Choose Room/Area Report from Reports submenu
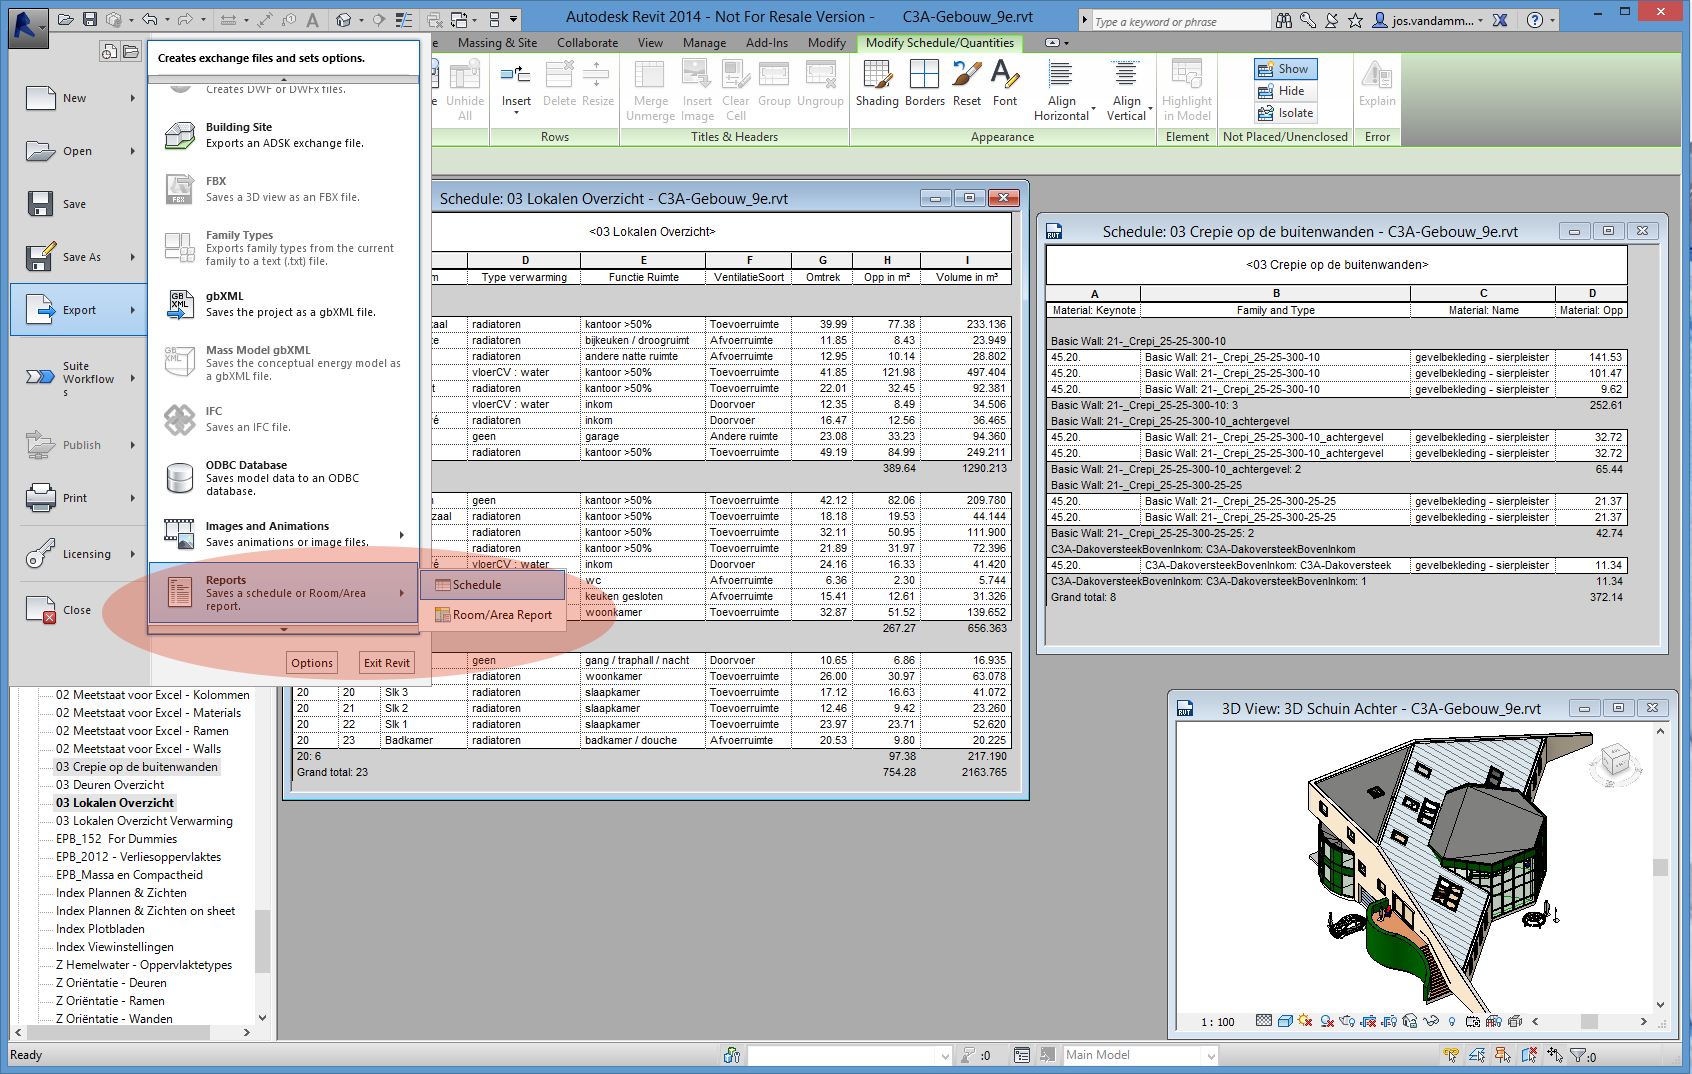Image resolution: width=1692 pixels, height=1074 pixels. pyautogui.click(x=494, y=615)
